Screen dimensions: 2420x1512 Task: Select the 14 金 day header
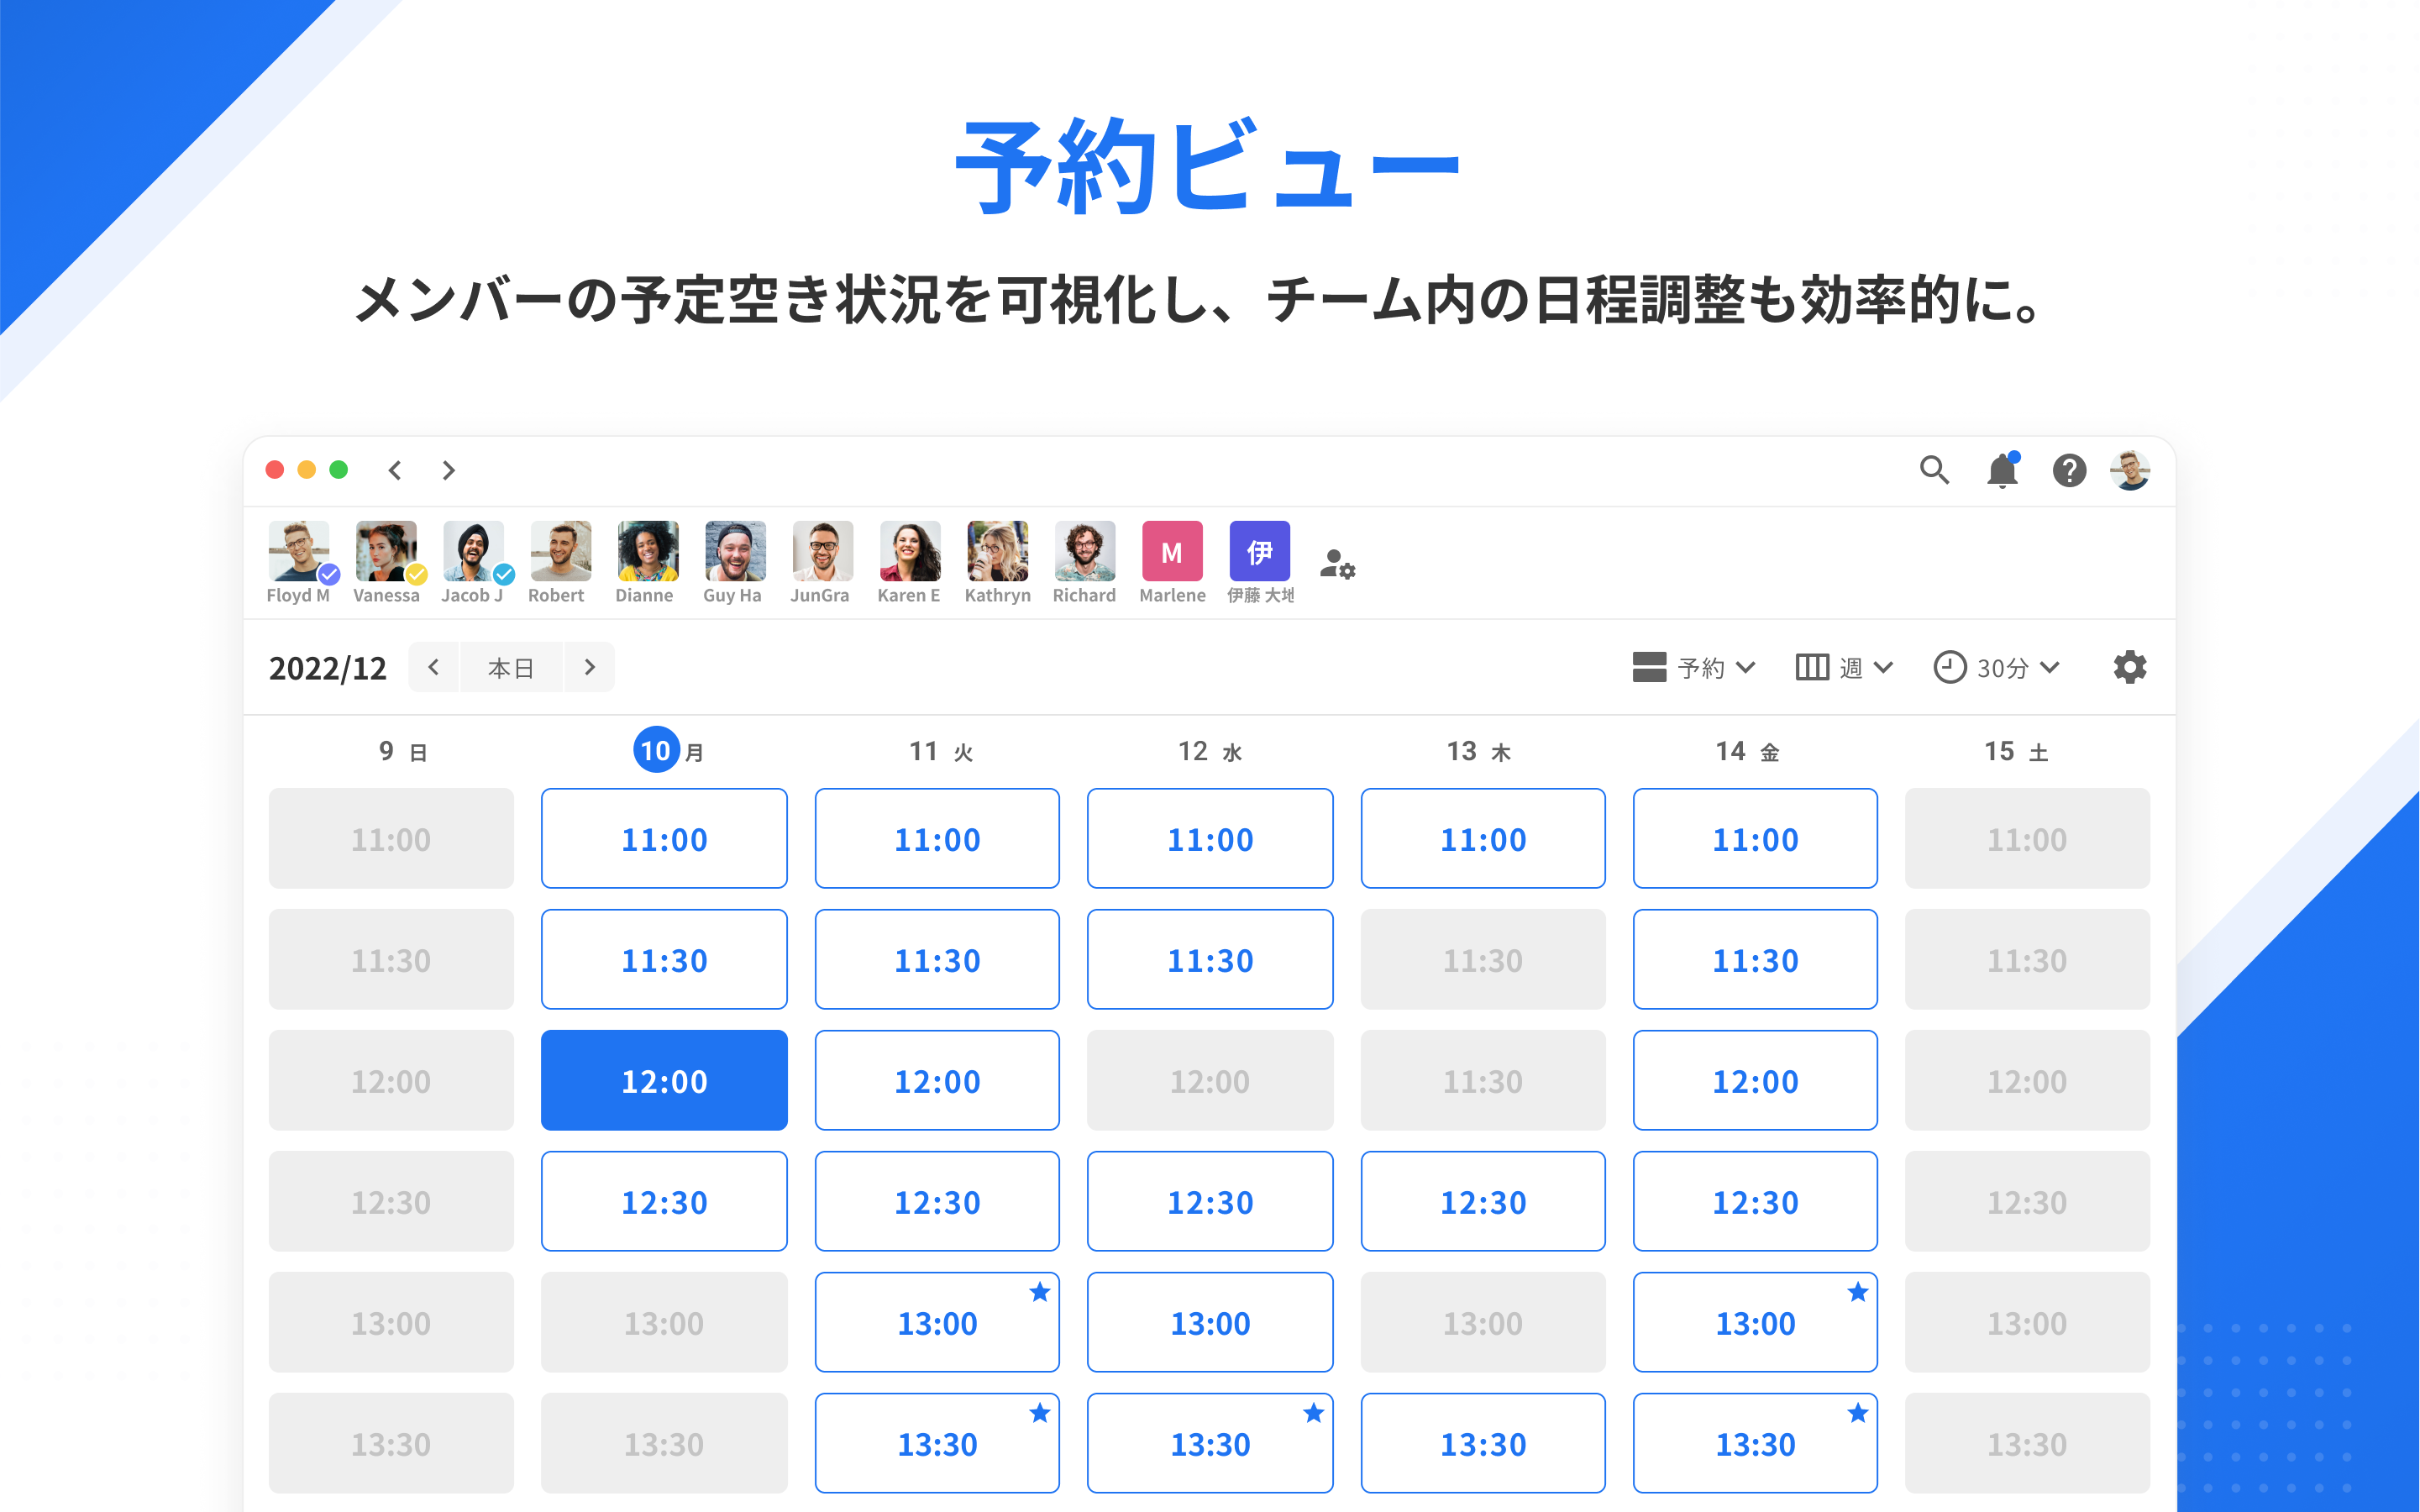click(1746, 751)
